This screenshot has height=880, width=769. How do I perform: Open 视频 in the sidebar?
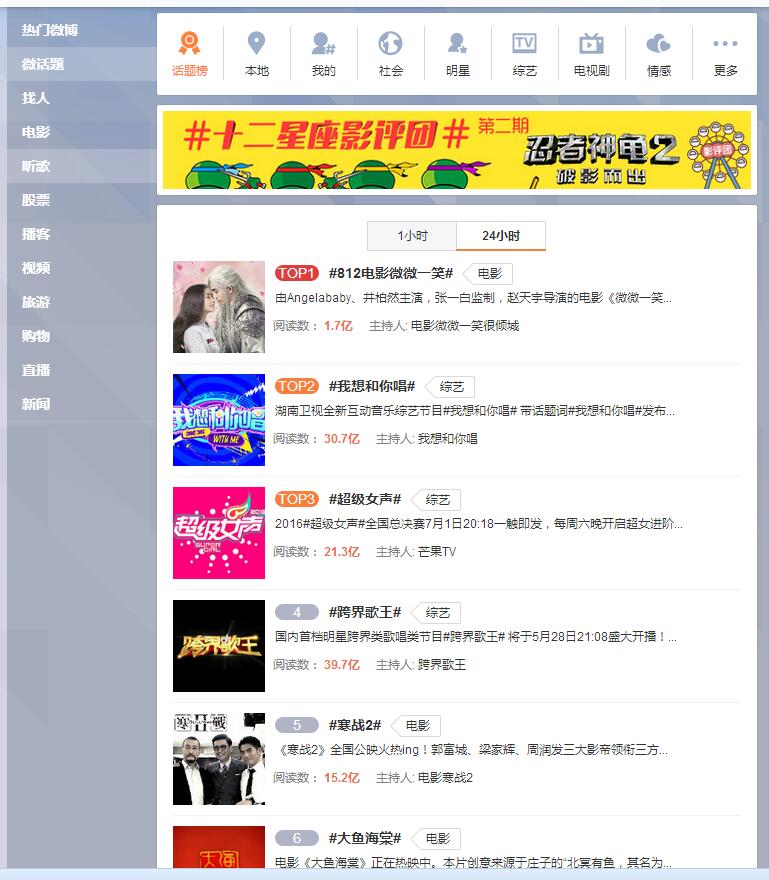click(36, 268)
